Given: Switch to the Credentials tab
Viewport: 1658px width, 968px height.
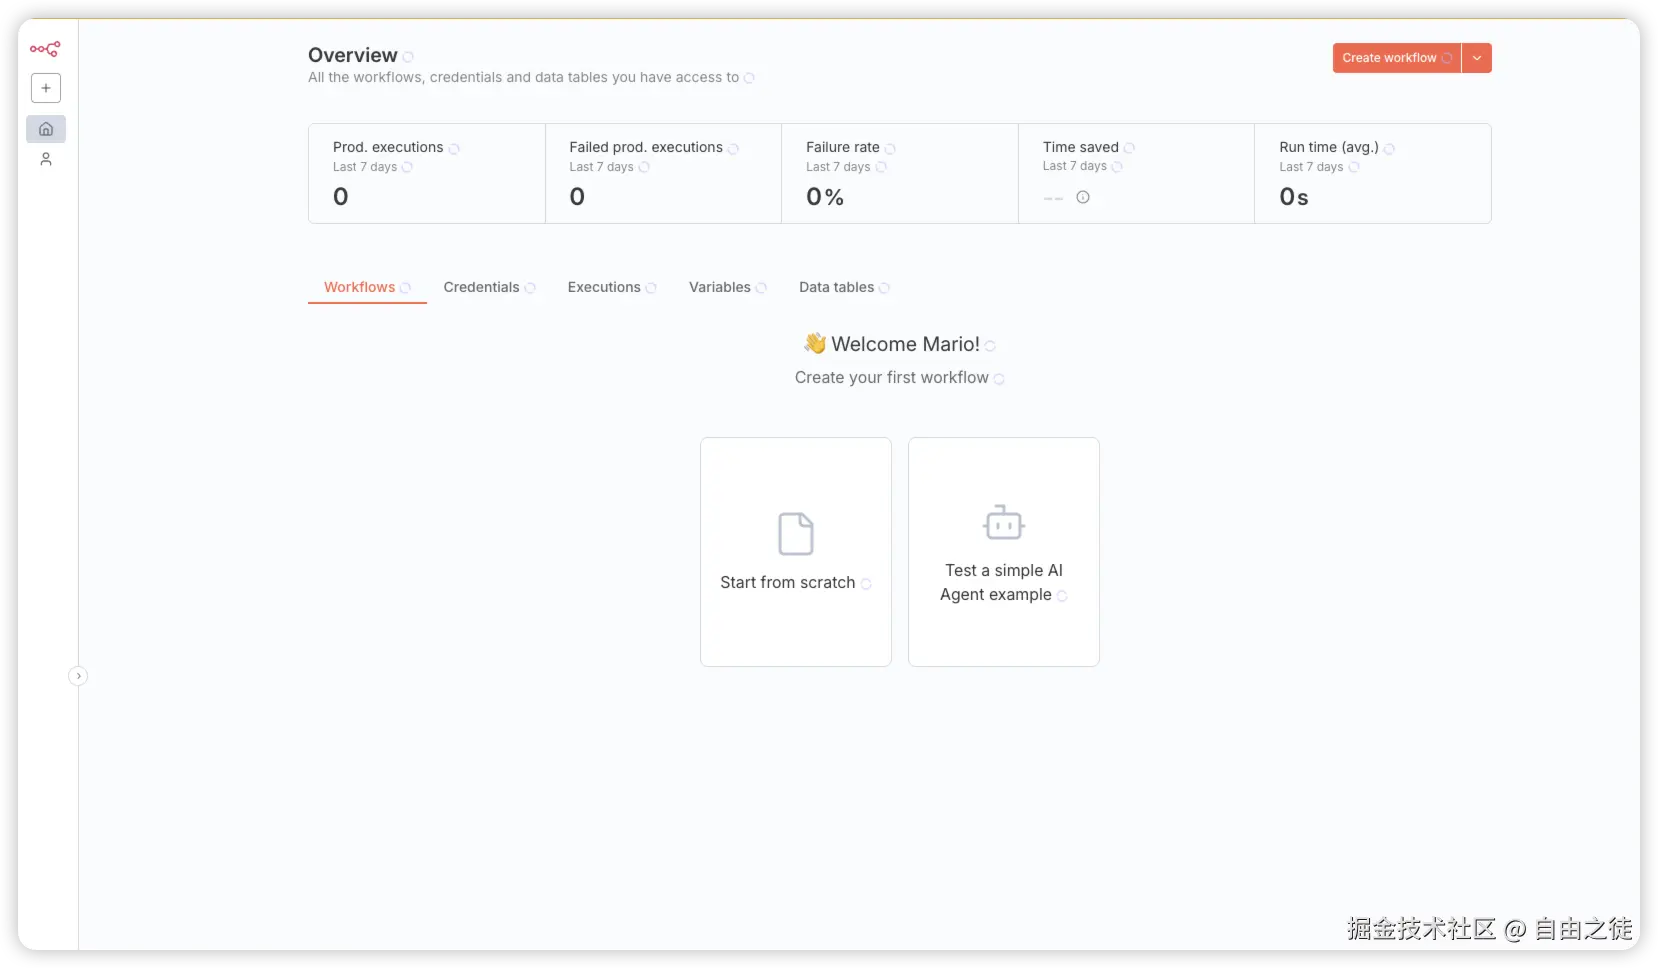Looking at the screenshot, I should point(489,287).
